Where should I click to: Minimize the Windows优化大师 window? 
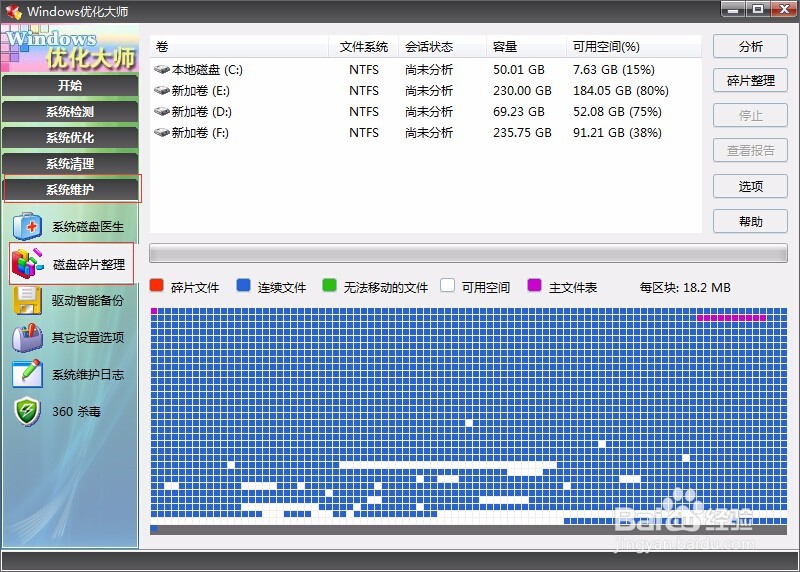733,9
